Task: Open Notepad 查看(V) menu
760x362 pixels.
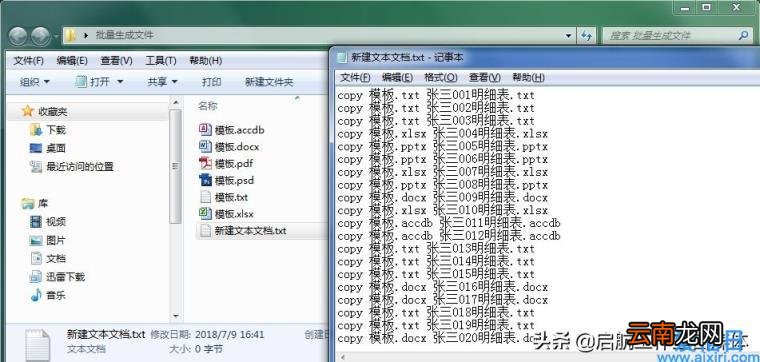Action: pos(485,78)
